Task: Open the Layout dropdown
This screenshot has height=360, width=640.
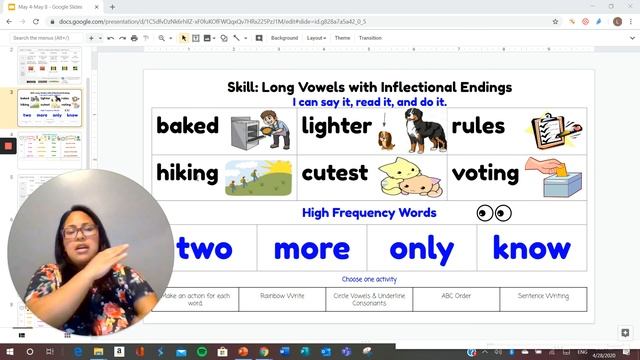Action: pos(316,38)
